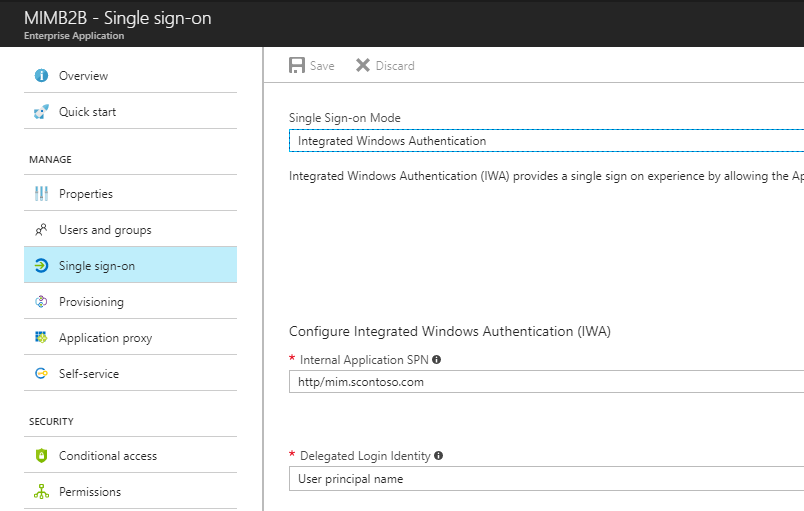Click the MIMB2B - Single sign-on title
Screen dimensions: 804x511
tap(117, 18)
